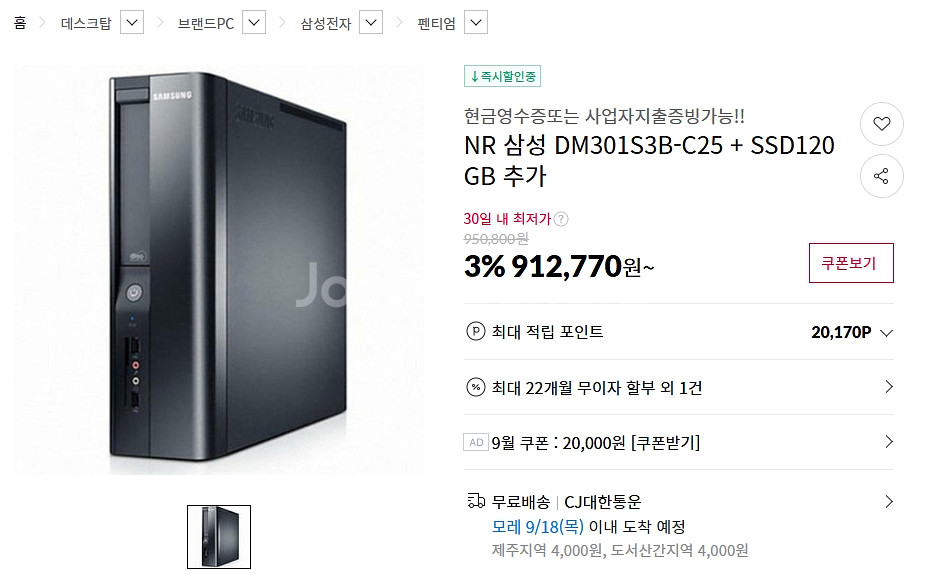Click the percent installment icon

[x=476, y=387]
